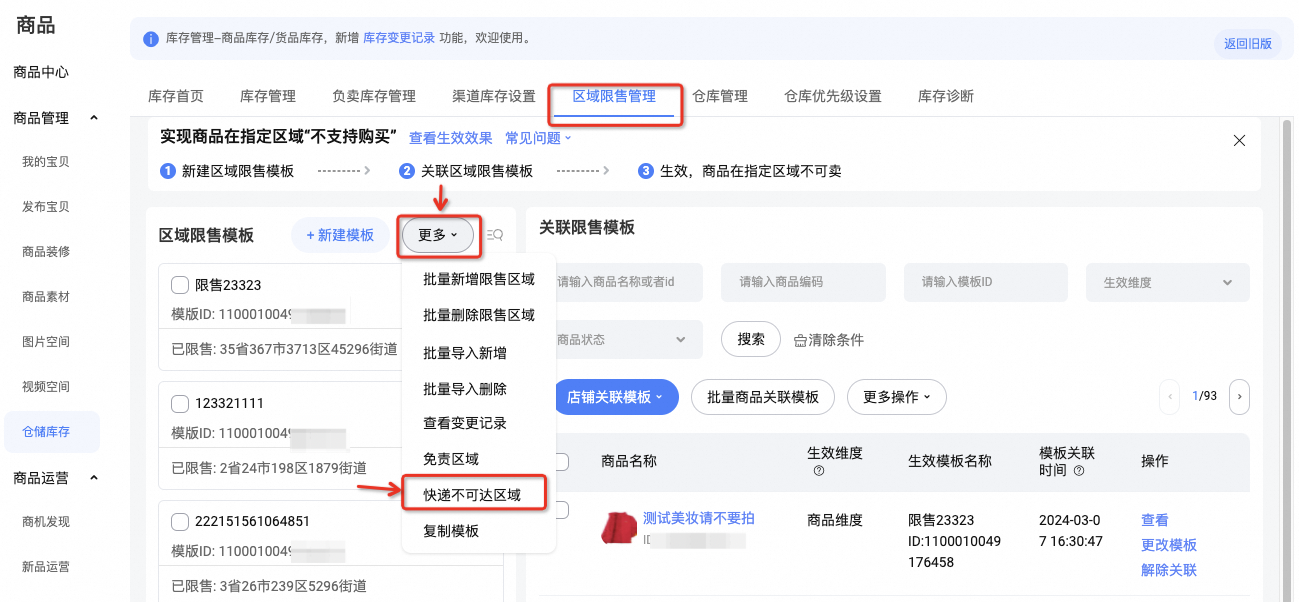
Task: Check the 测试美妆请不要拍 row checkbox
Action: click(x=561, y=510)
